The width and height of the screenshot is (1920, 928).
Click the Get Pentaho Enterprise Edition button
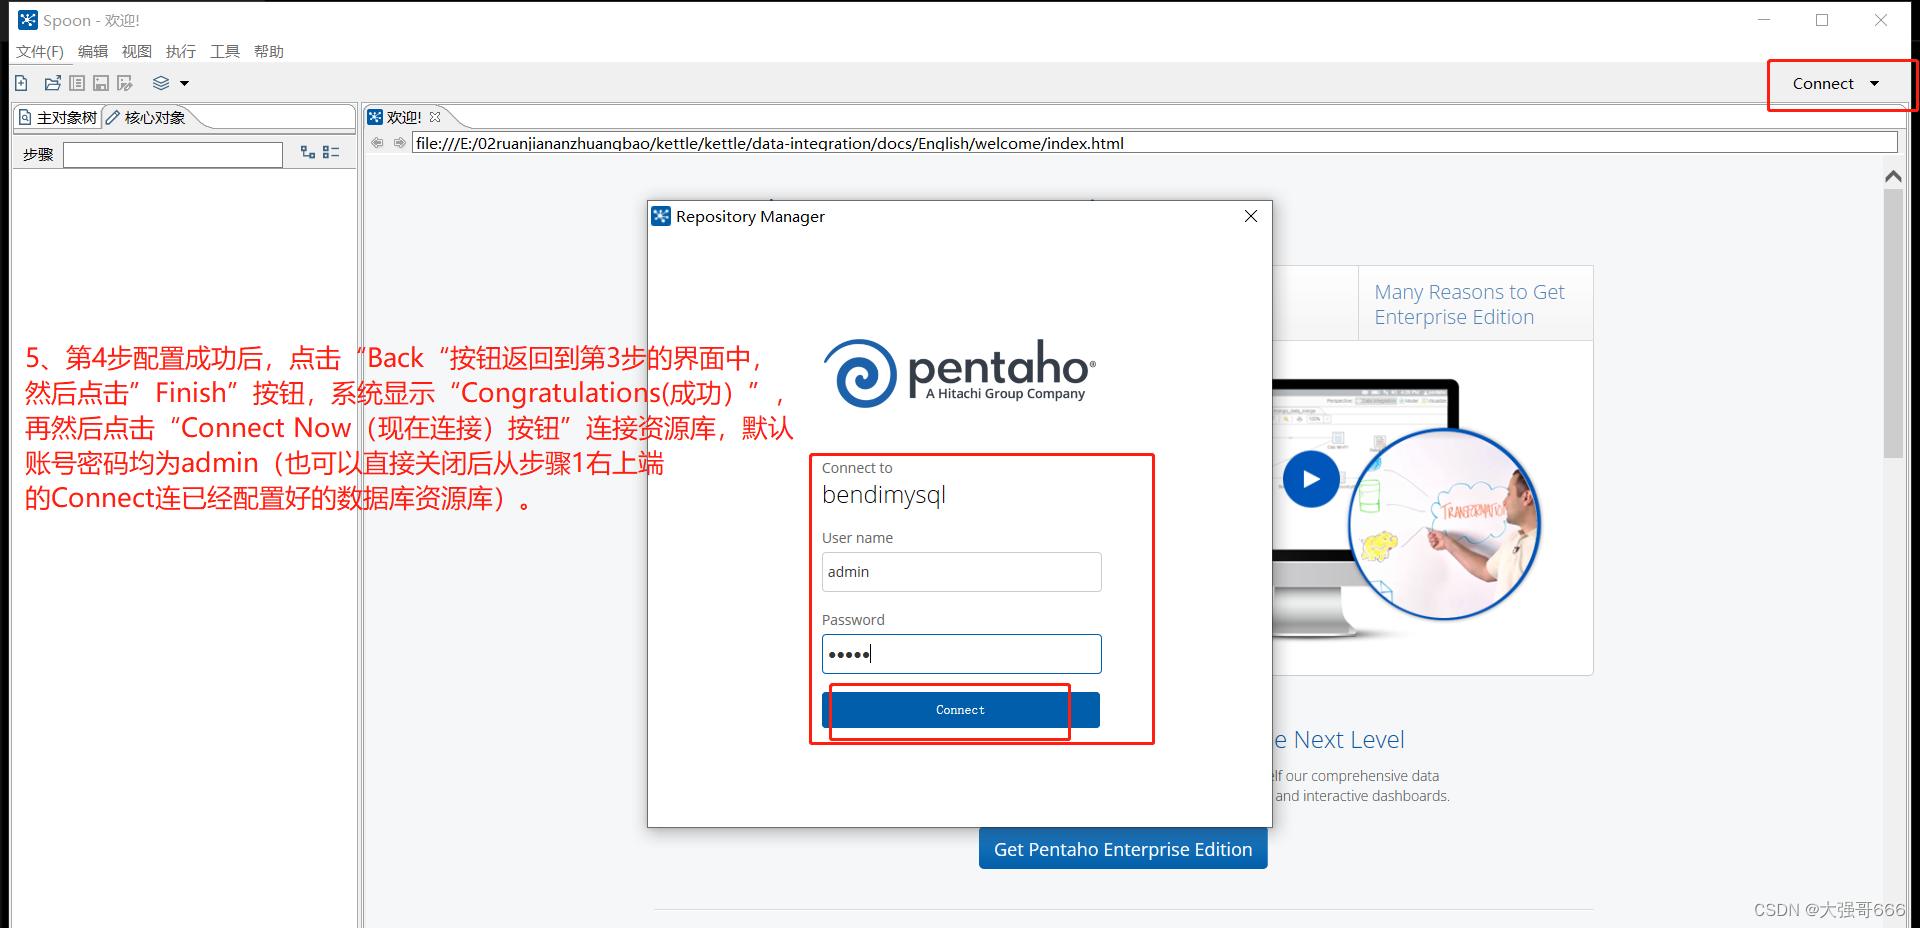(1123, 849)
